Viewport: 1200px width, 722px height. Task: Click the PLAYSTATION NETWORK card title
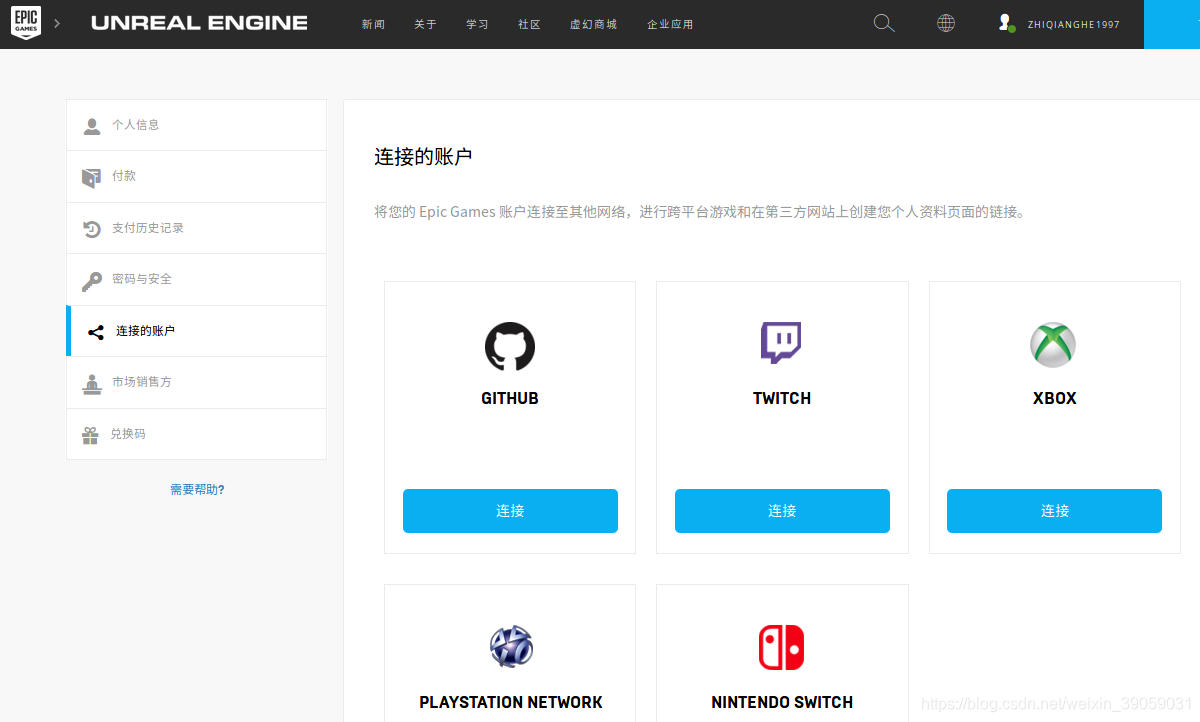pos(511,702)
